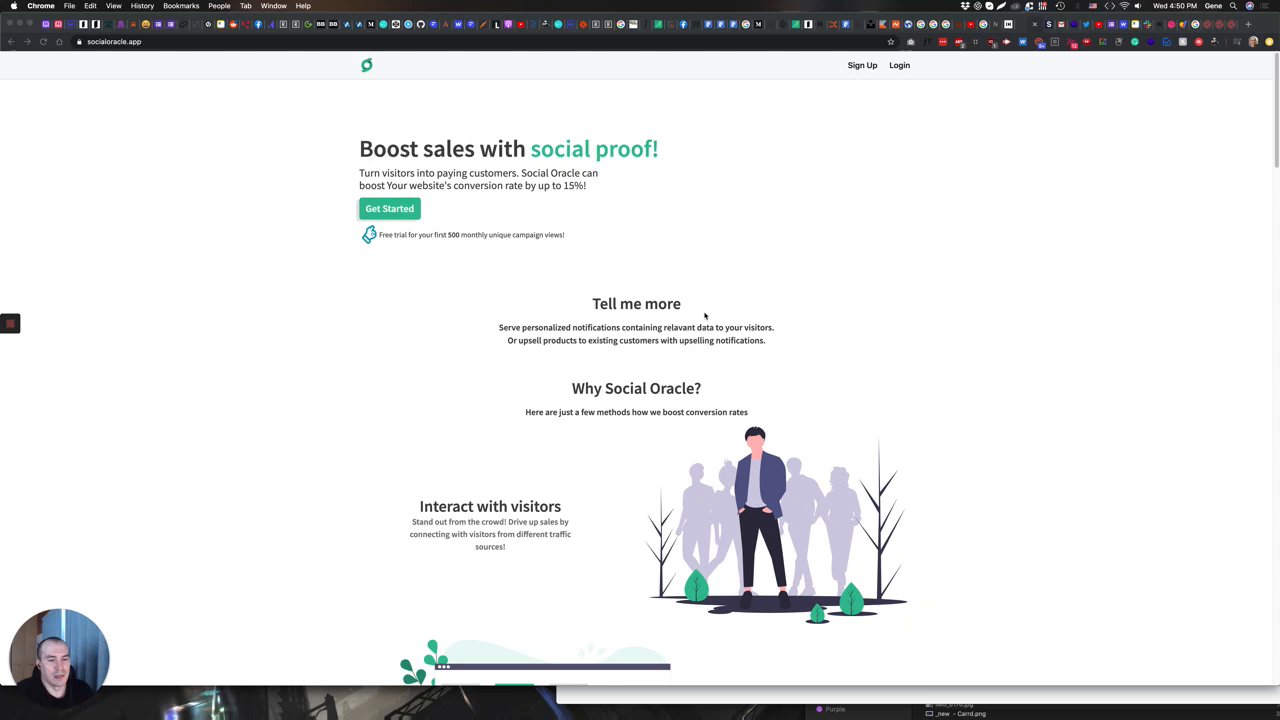The image size is (1280, 720).
Task: Click the page vertical scrollbar
Action: 1276,110
